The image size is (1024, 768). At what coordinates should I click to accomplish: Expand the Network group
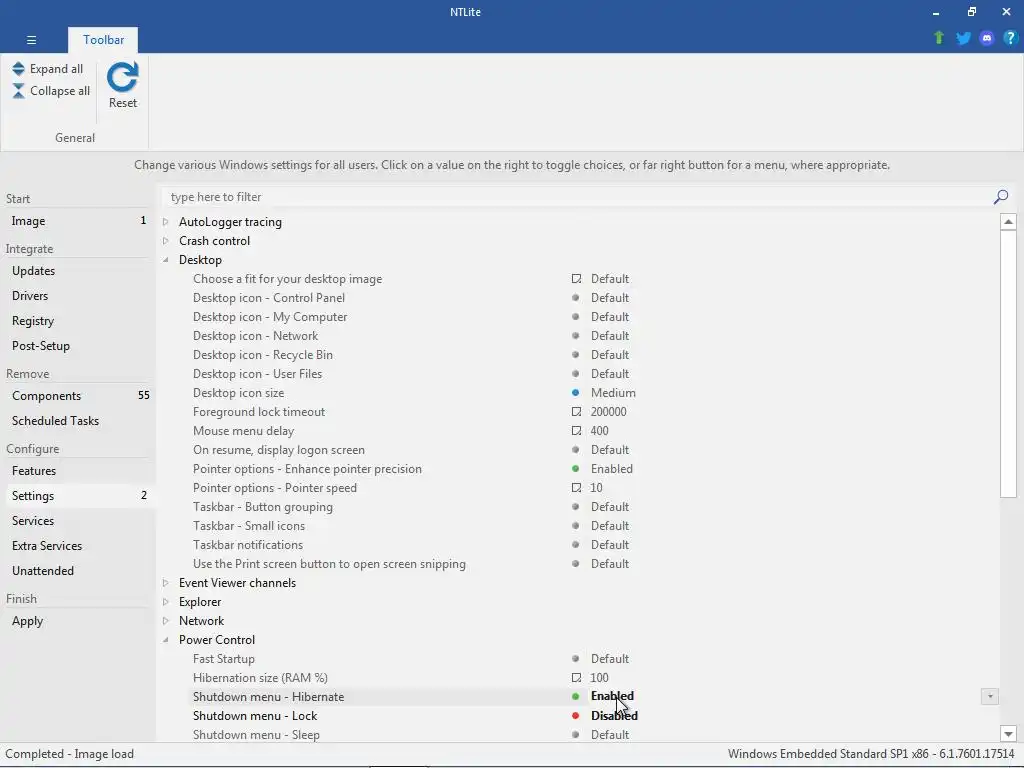click(166, 621)
